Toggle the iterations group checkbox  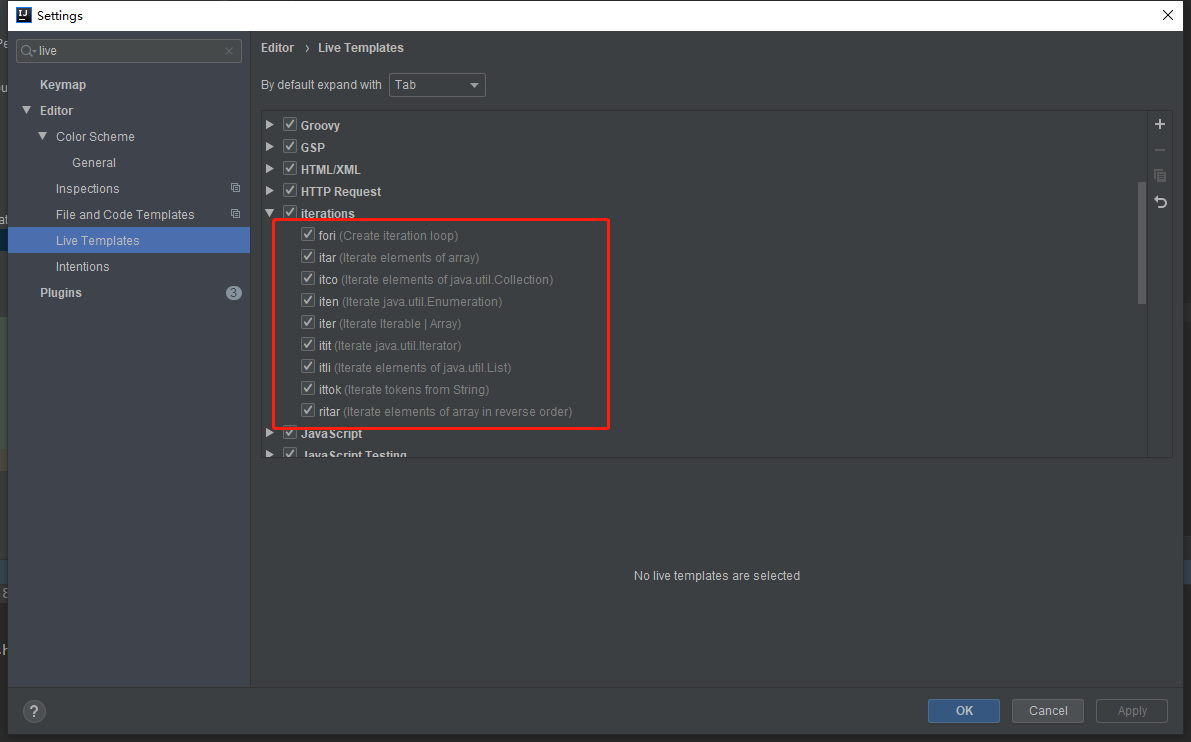[x=290, y=213]
